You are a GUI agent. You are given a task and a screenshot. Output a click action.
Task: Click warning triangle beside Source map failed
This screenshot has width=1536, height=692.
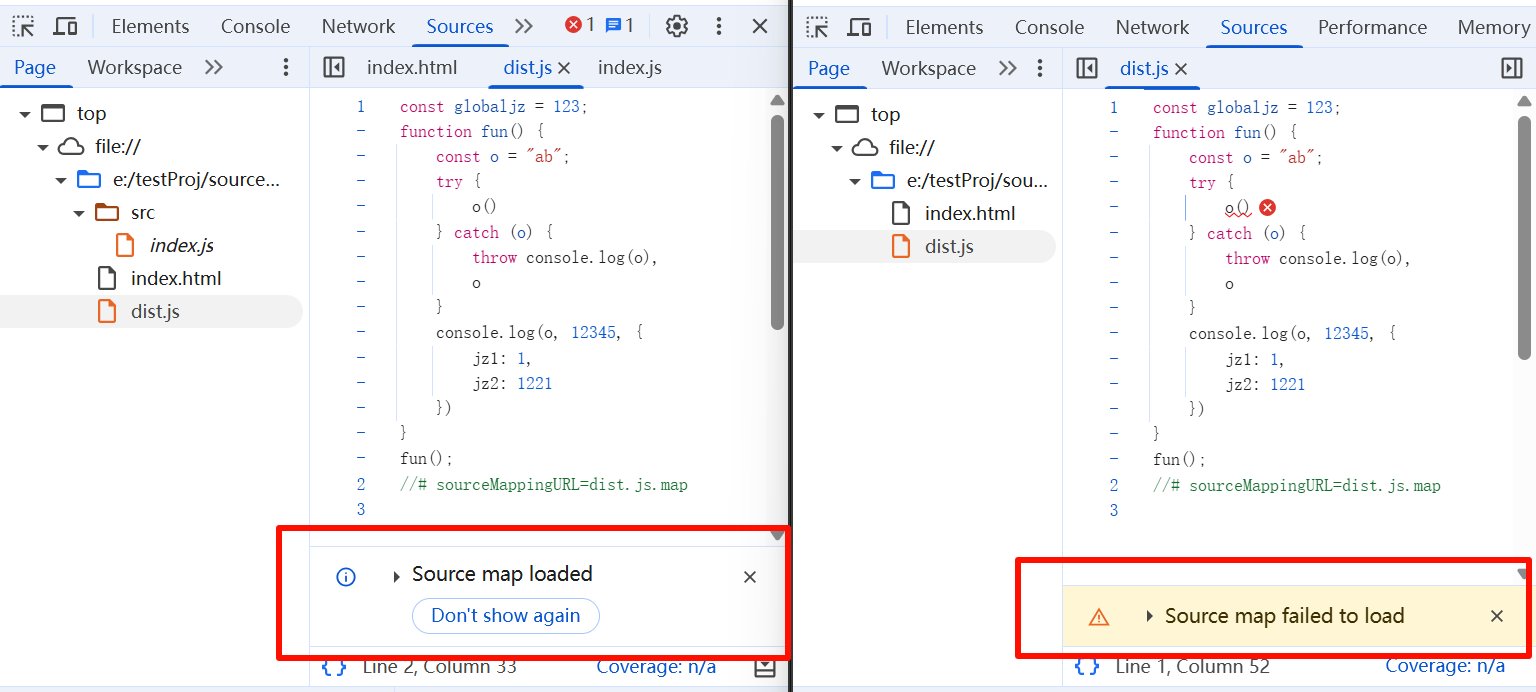point(1099,617)
